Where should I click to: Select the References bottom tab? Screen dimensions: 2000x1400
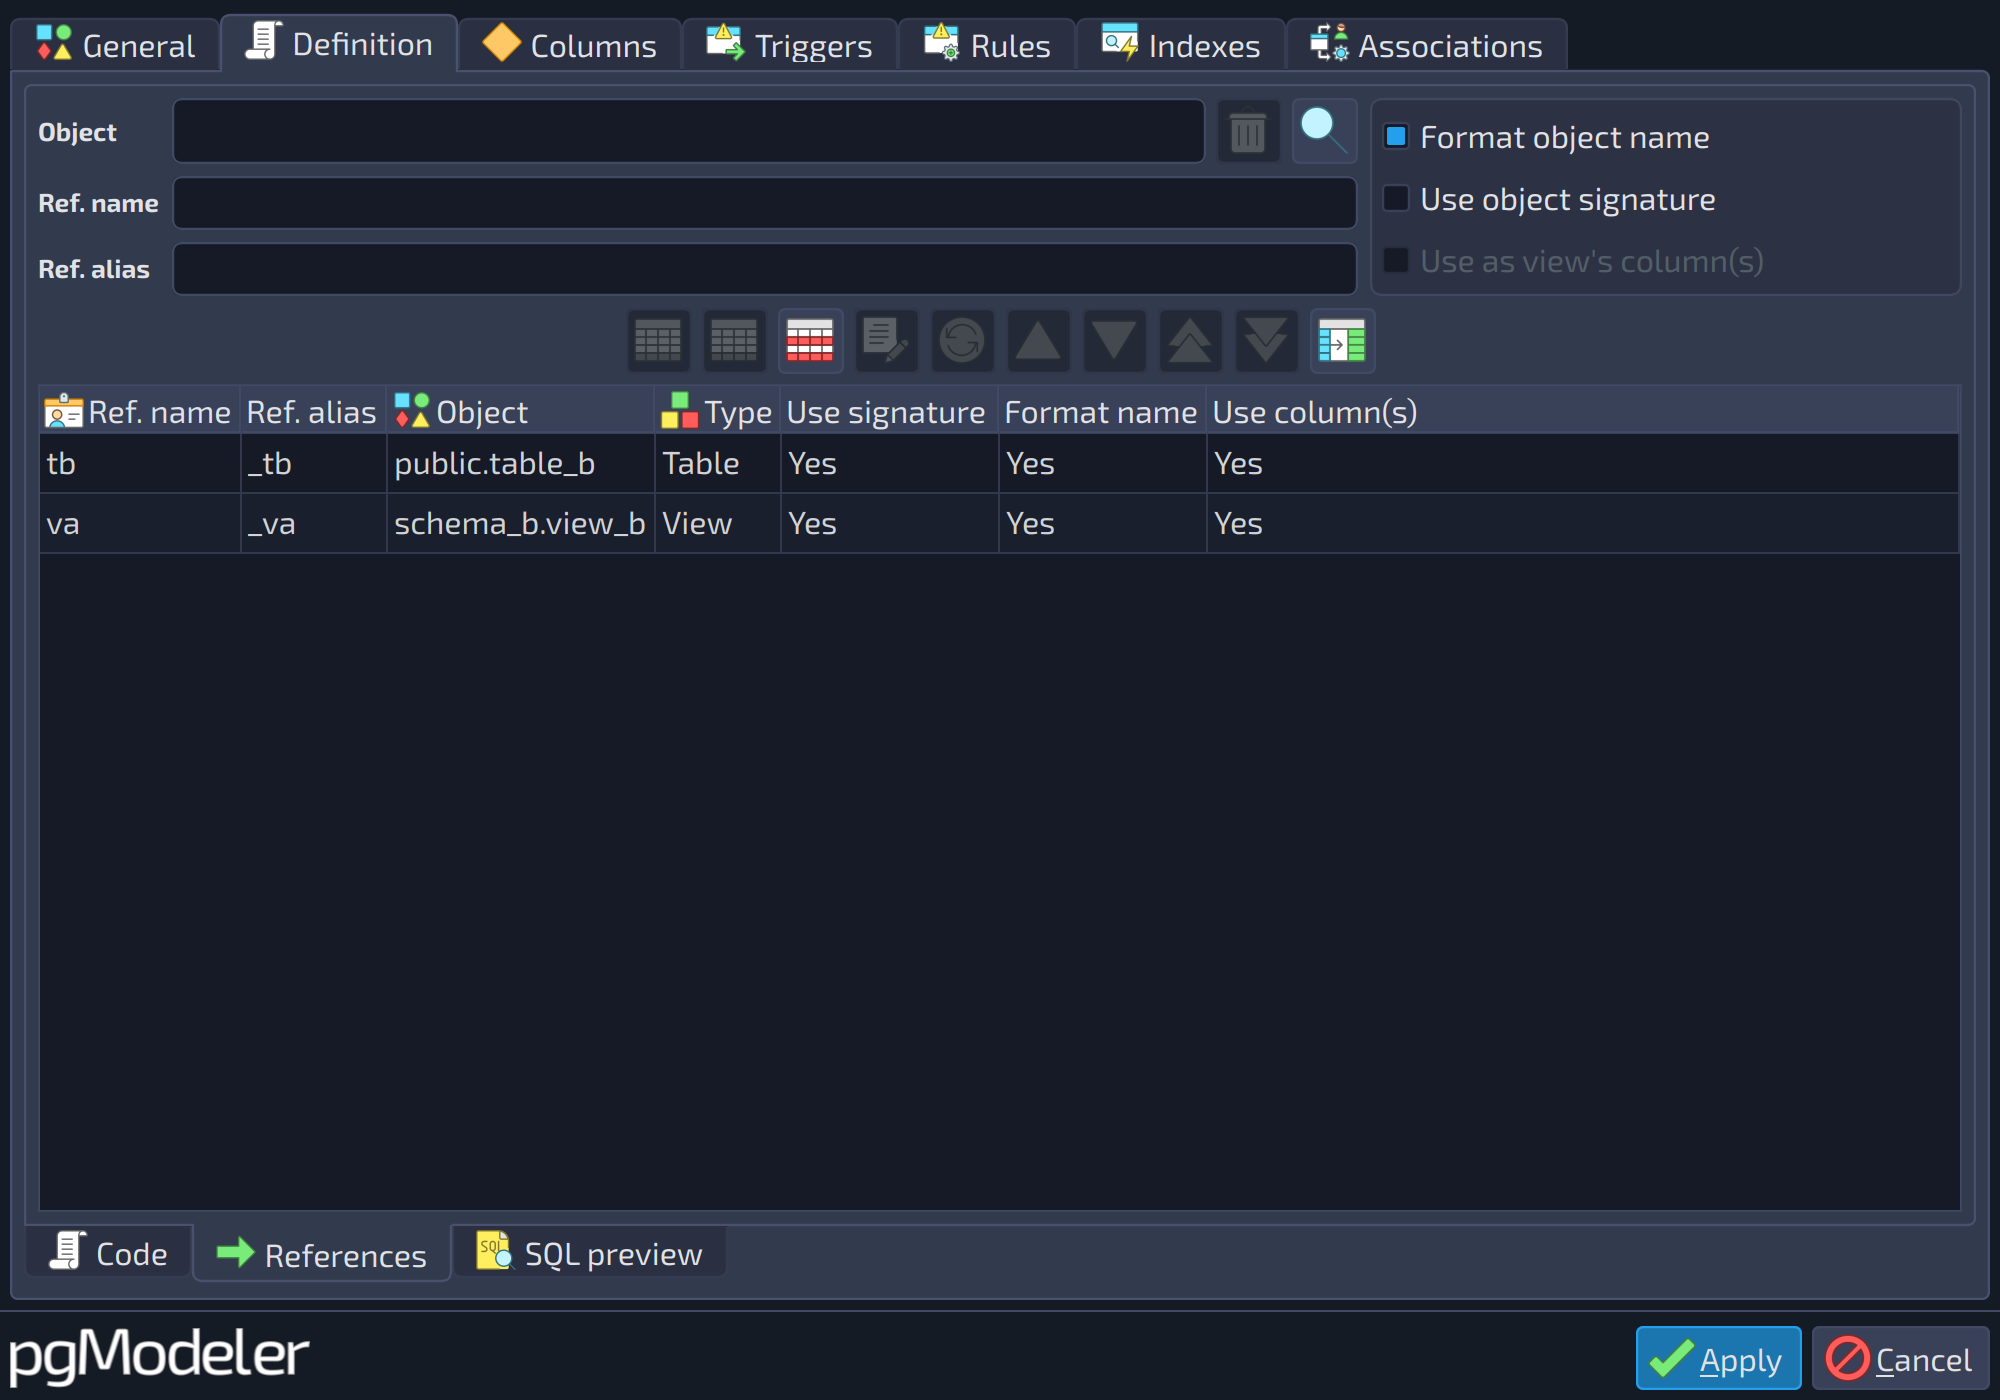pos(322,1254)
